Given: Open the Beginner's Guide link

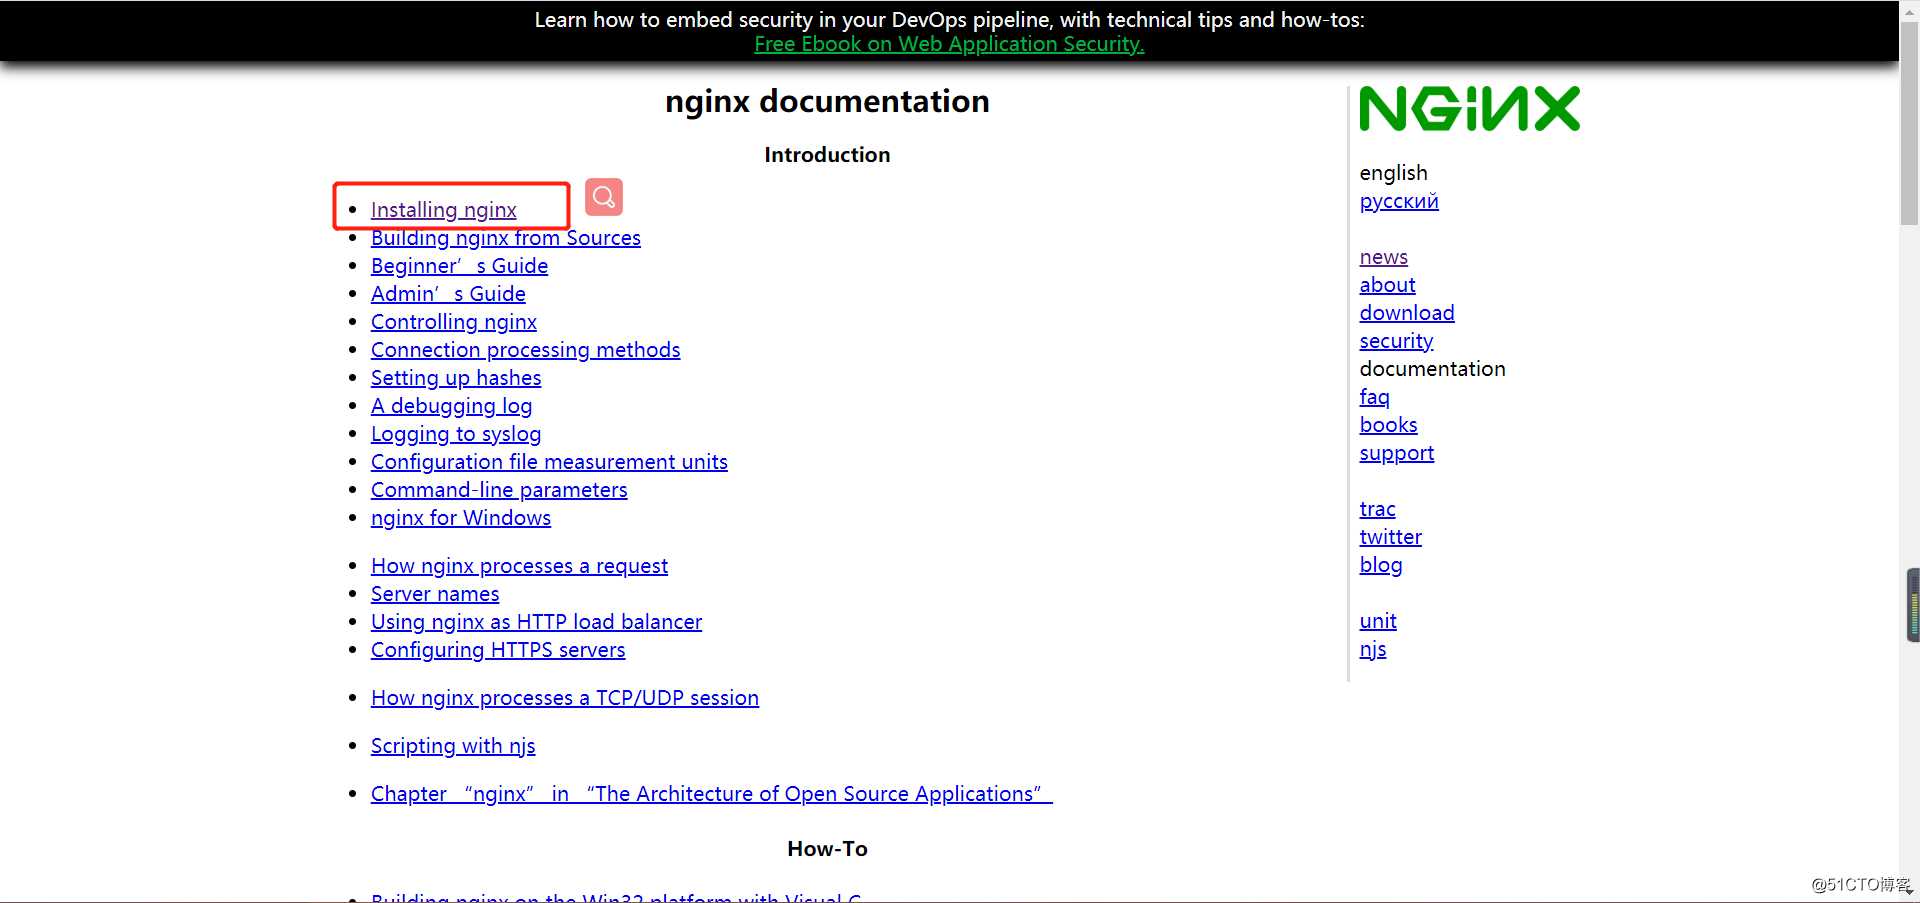Looking at the screenshot, I should [x=459, y=266].
